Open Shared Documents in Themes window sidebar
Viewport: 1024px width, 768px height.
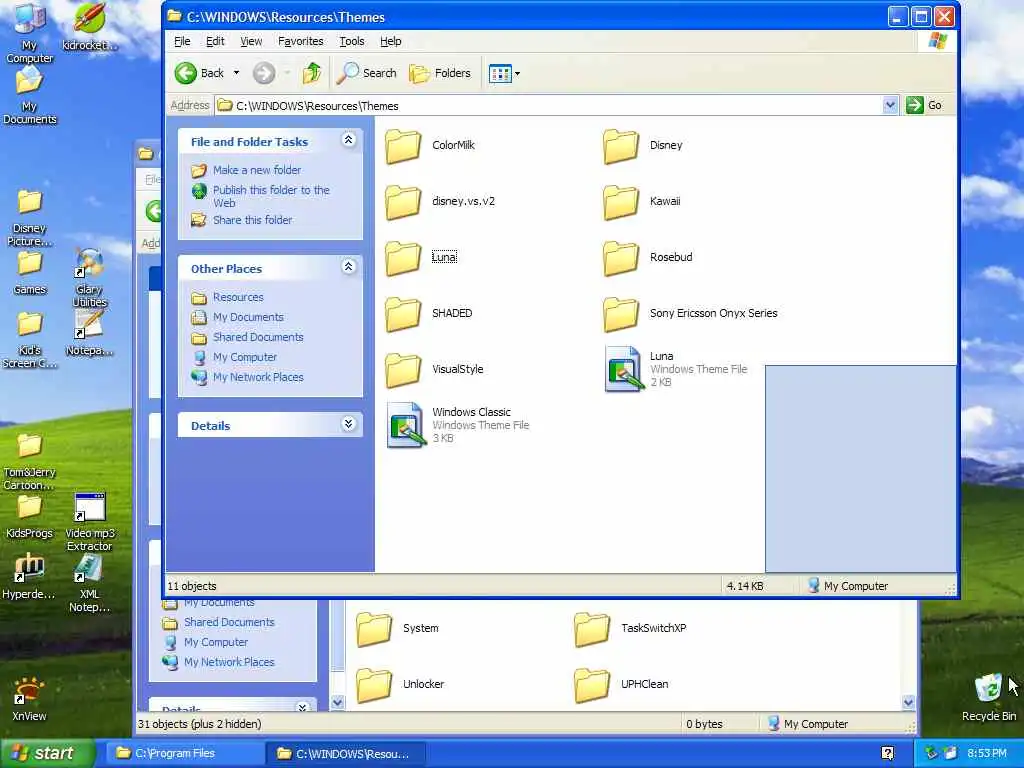(258, 337)
